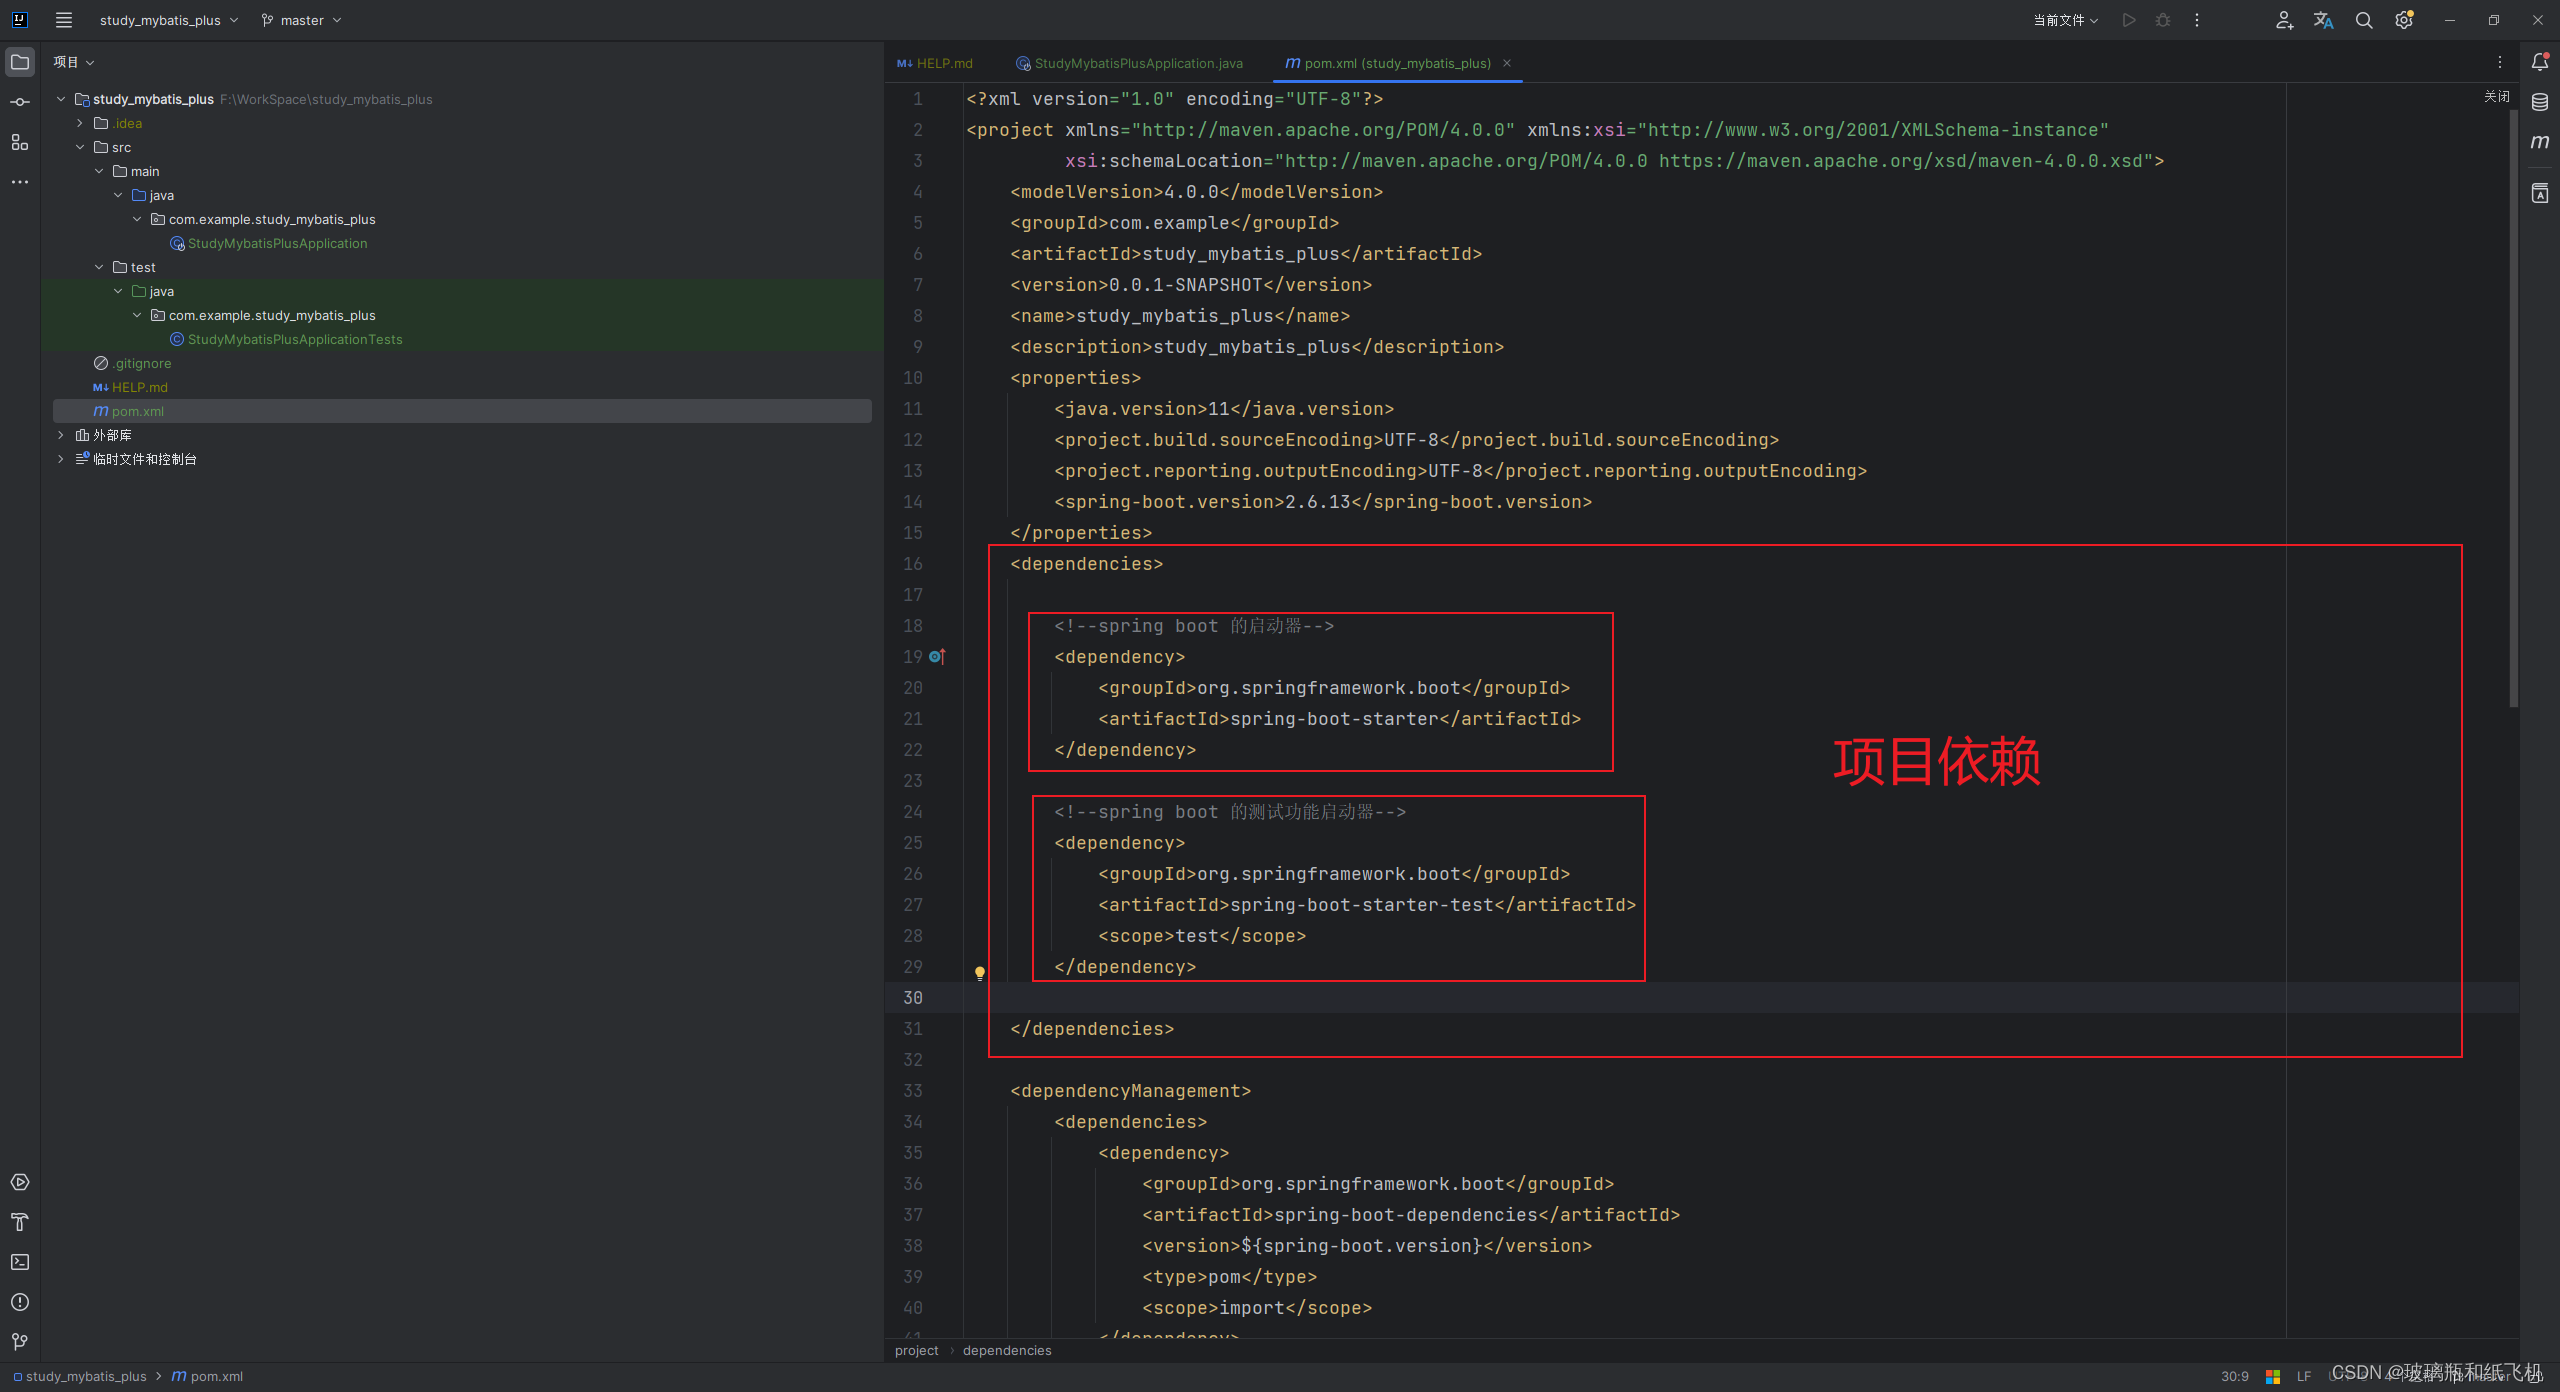Viewport: 2560px width, 1392px height.
Task: Open the Structure tool window icon
Action: pyautogui.click(x=20, y=142)
